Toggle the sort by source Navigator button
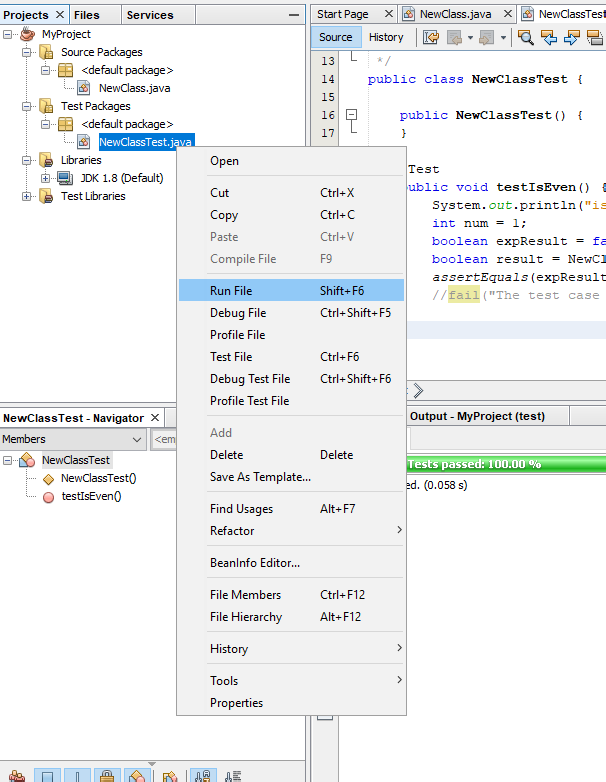Screen dimensions: 606x782 [232, 776]
